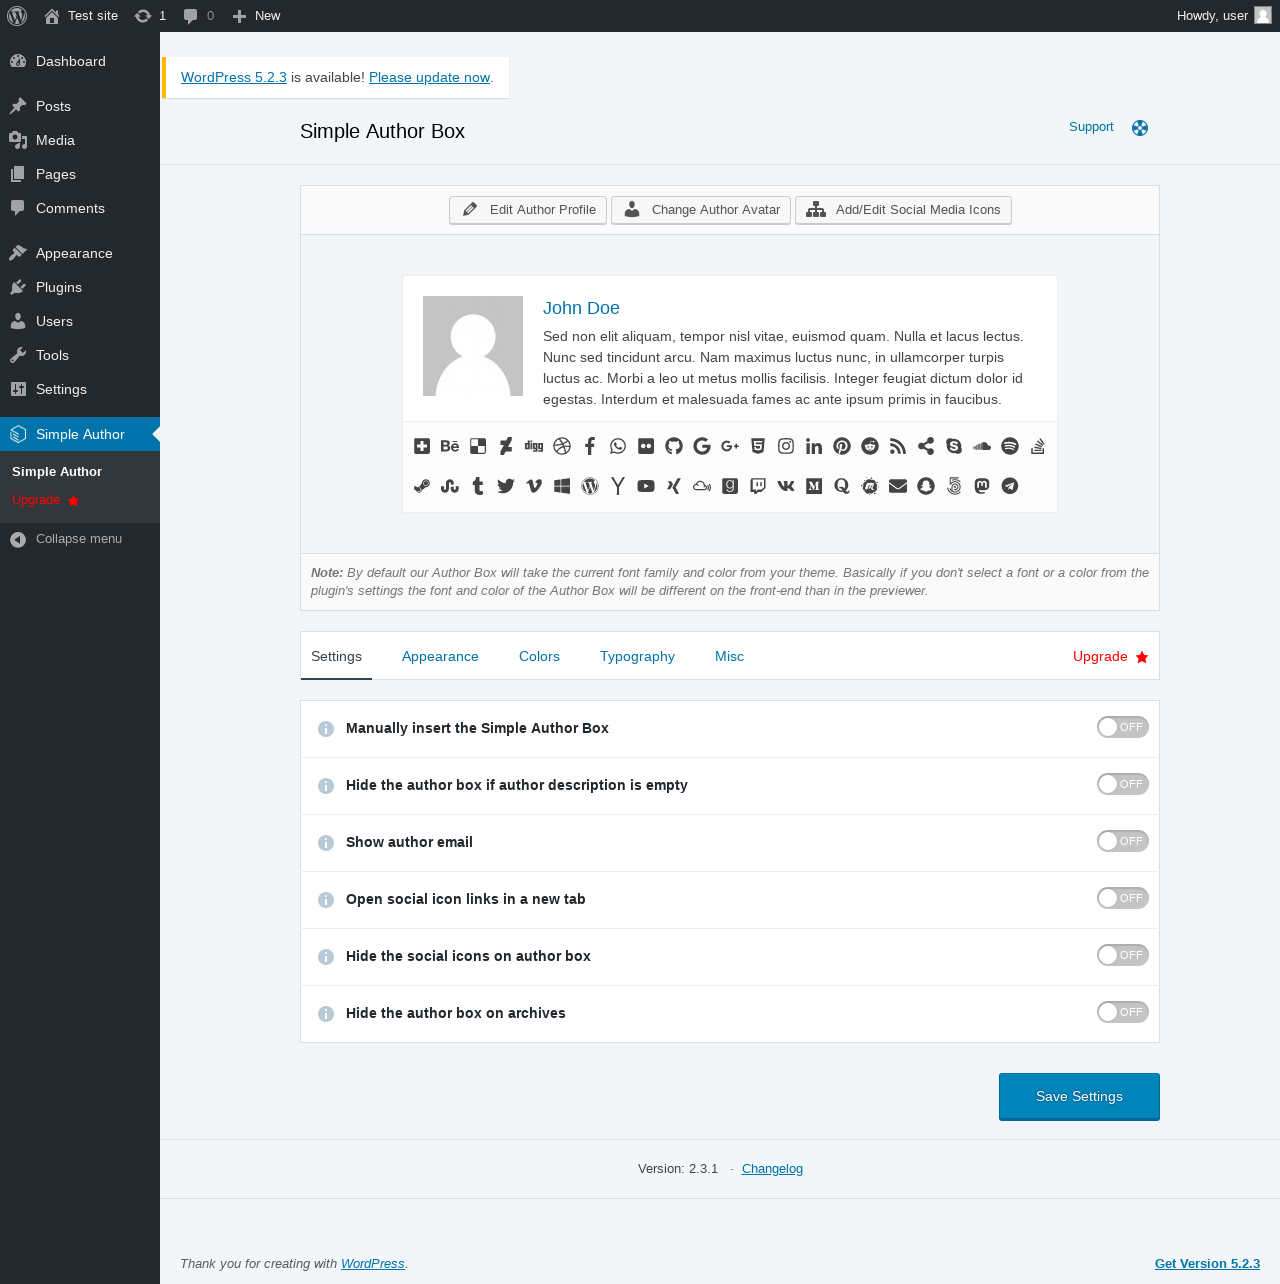This screenshot has width=1280, height=1284.
Task: Click the Behance social icon
Action: pyautogui.click(x=450, y=446)
